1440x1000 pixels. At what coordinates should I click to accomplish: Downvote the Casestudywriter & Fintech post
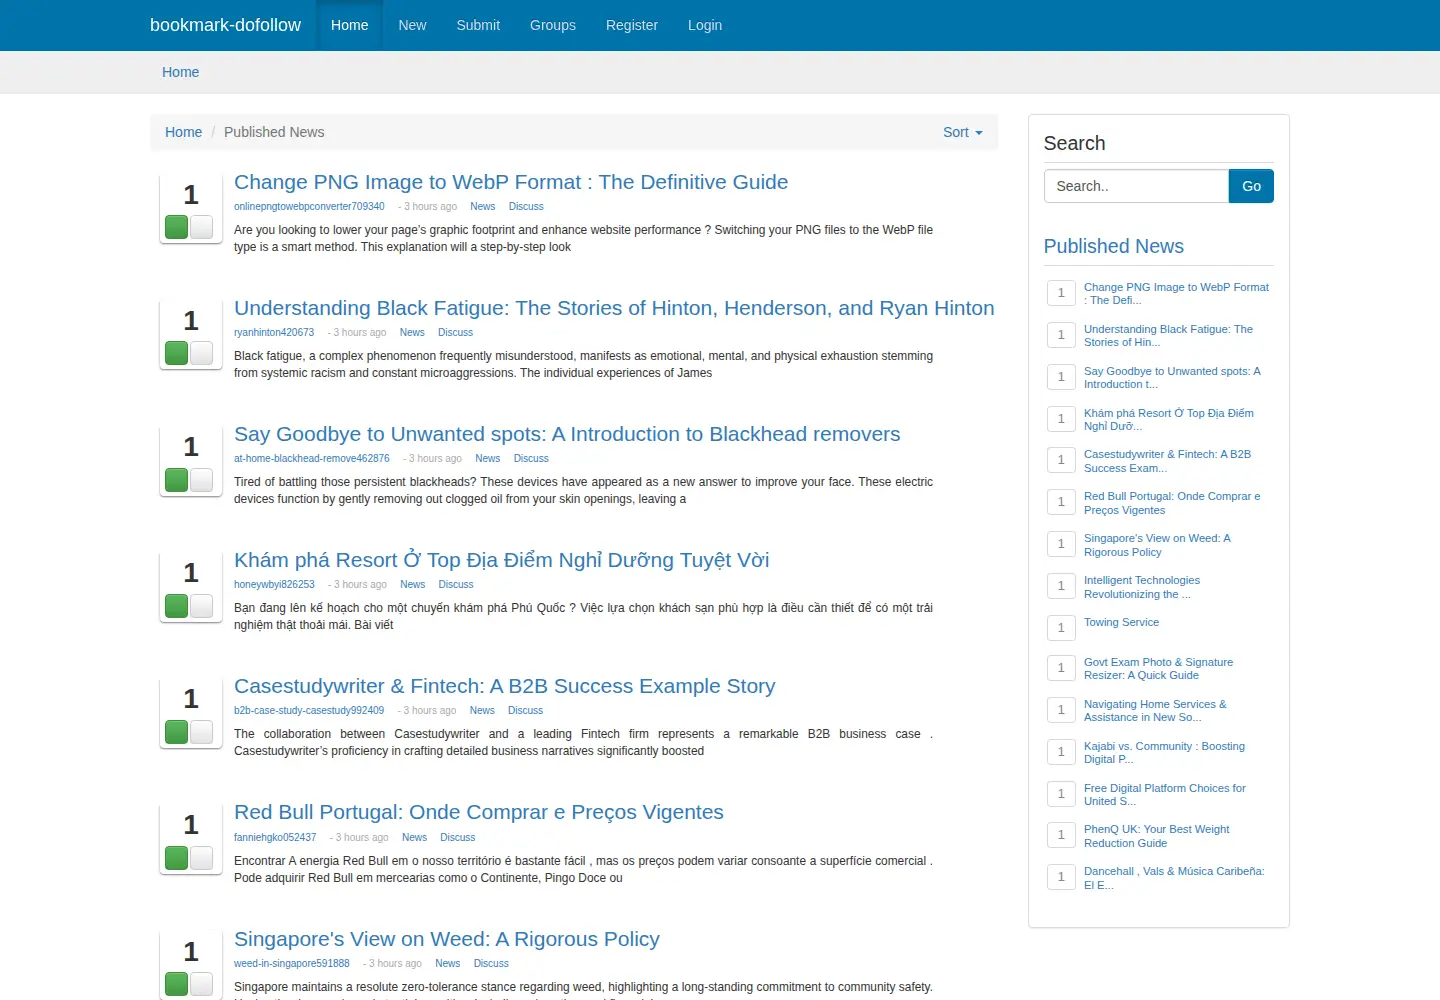[201, 732]
